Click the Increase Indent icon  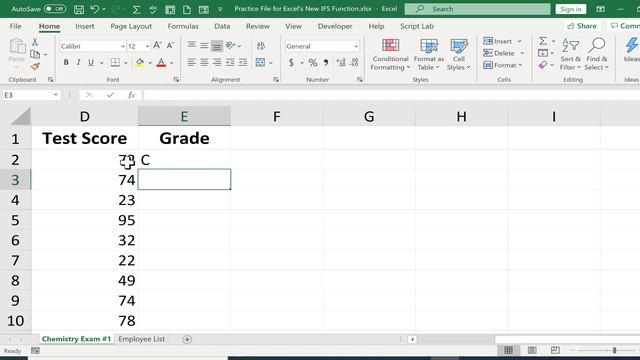click(243, 62)
